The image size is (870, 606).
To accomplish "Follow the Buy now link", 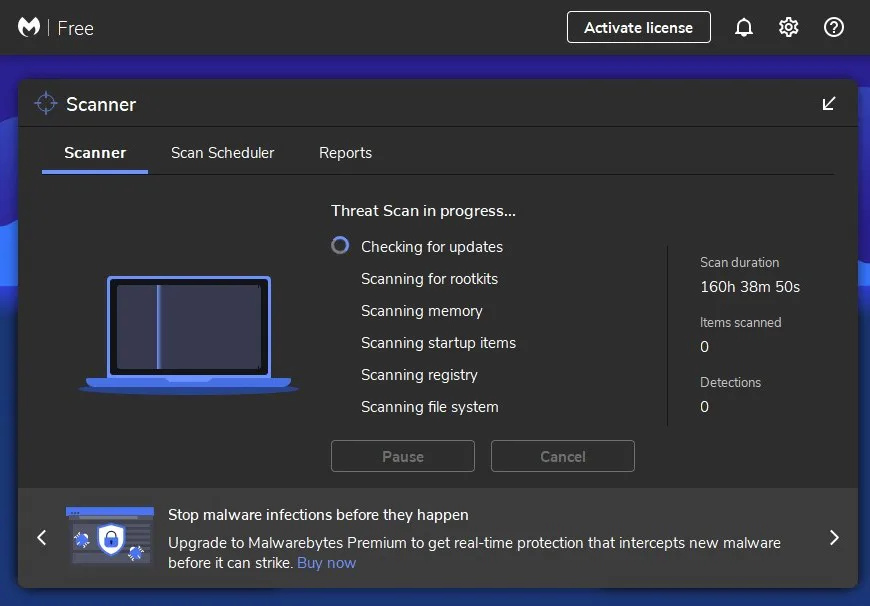I will click(326, 563).
